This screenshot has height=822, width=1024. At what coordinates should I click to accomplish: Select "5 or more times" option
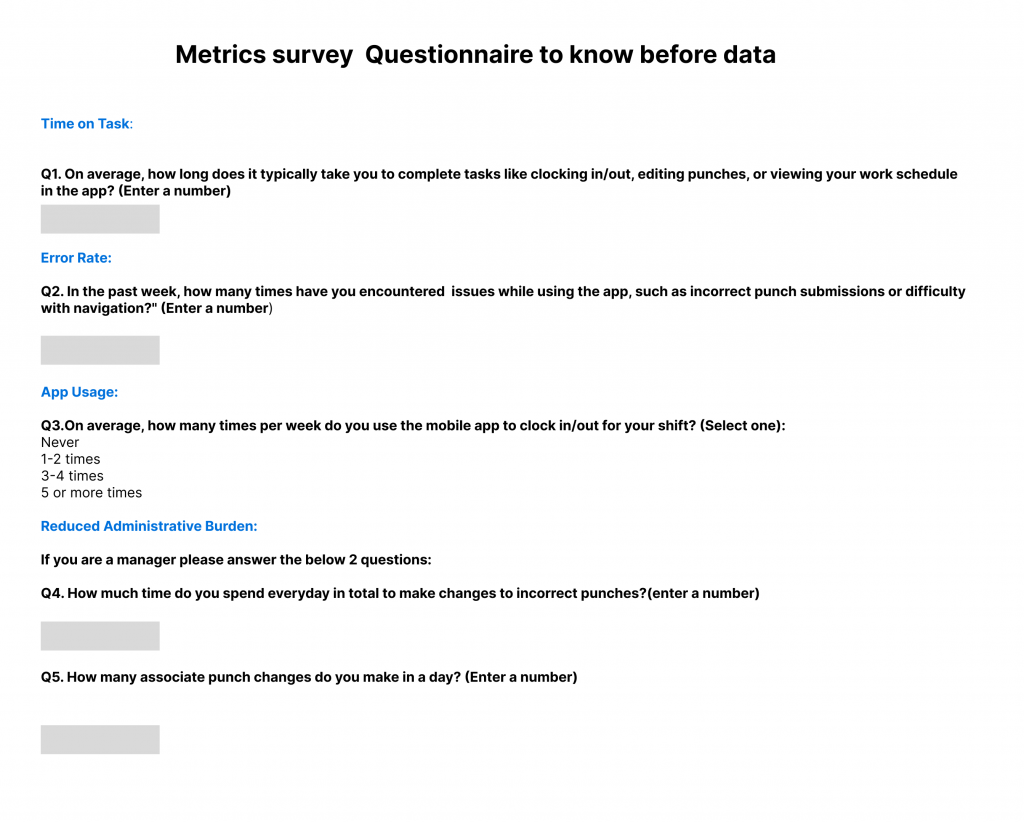click(x=91, y=493)
